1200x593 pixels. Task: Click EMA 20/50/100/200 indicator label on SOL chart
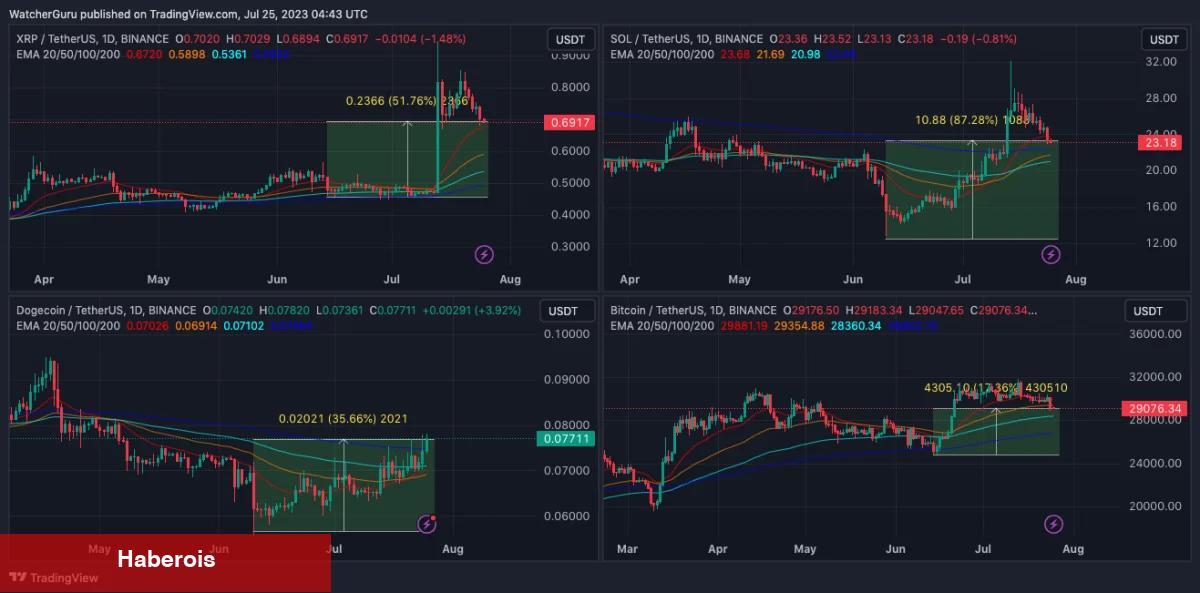click(x=662, y=53)
